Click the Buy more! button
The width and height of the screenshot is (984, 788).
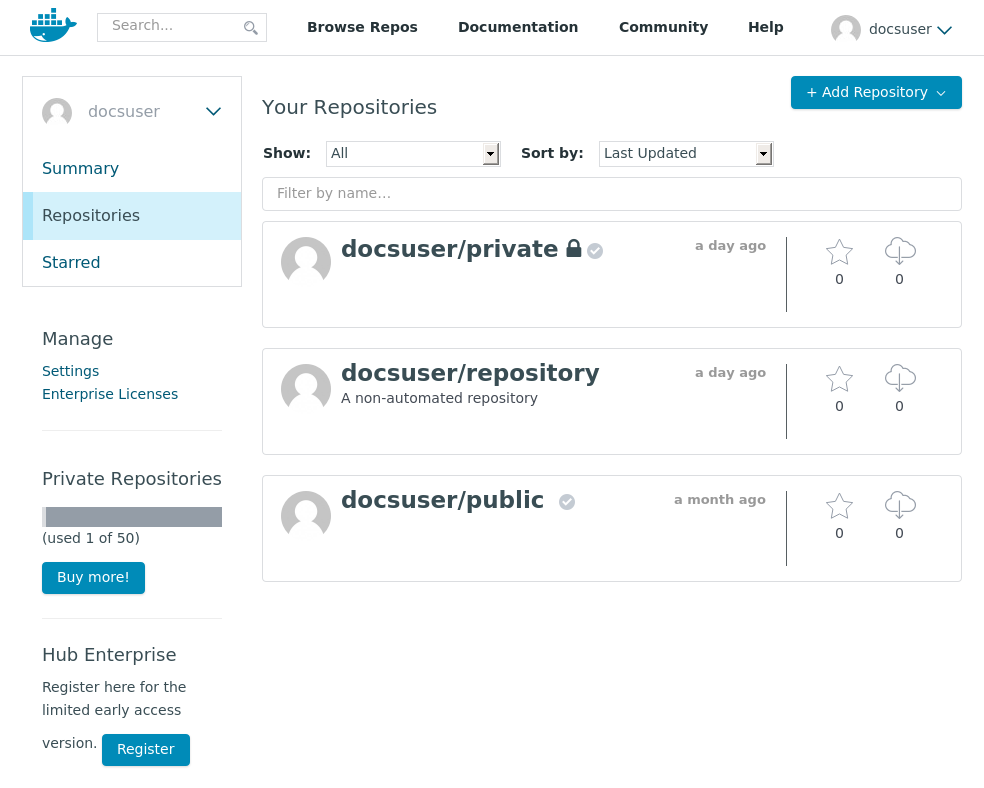(x=94, y=577)
